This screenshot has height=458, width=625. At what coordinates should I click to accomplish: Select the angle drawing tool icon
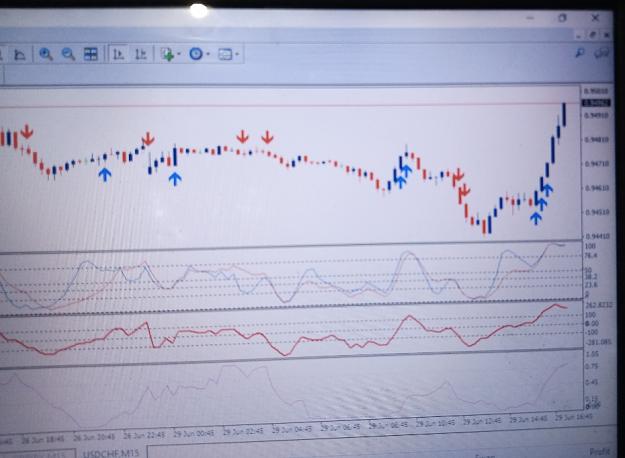coord(20,54)
